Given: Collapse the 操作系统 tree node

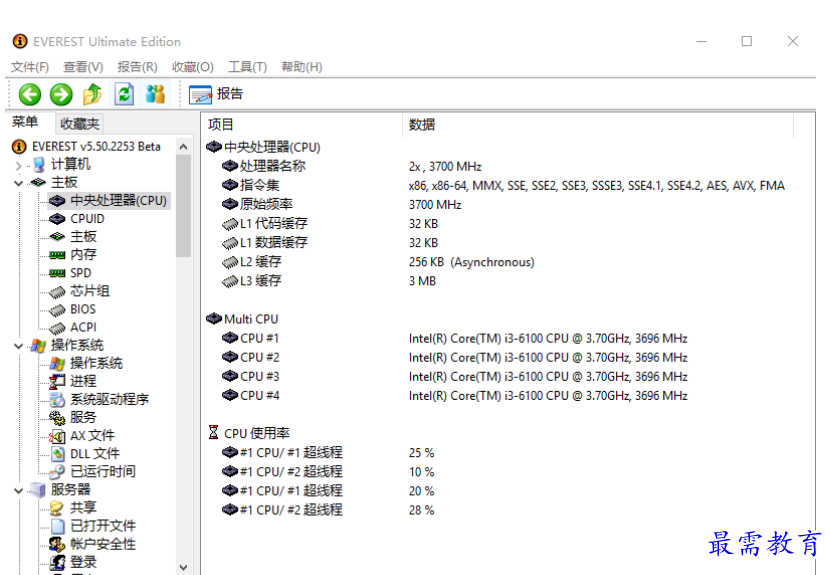Looking at the screenshot, I should pos(19,346).
